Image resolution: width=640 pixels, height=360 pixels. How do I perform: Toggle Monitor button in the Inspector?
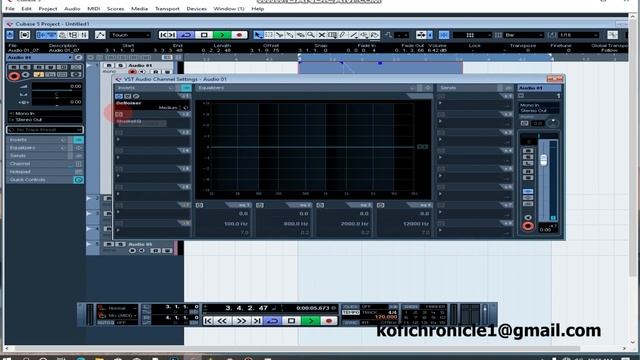pyautogui.click(x=26, y=75)
